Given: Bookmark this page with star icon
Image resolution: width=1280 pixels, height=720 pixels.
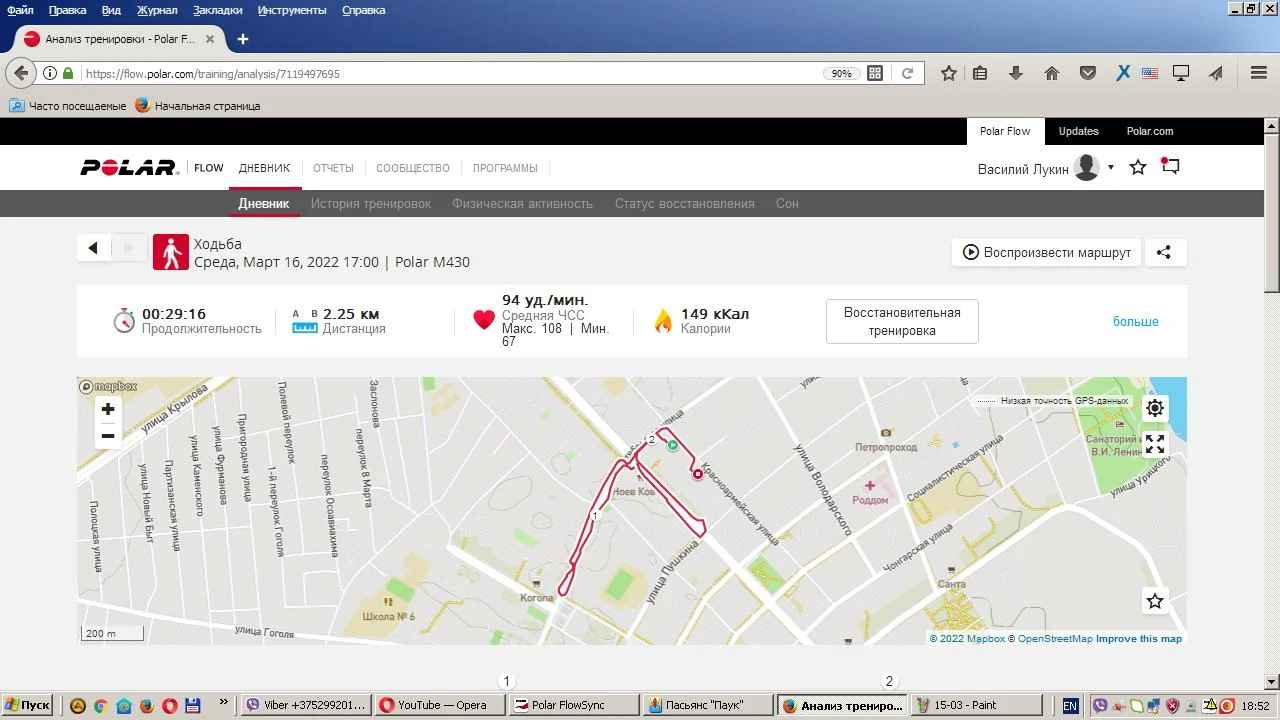Looking at the screenshot, I should click(949, 73).
